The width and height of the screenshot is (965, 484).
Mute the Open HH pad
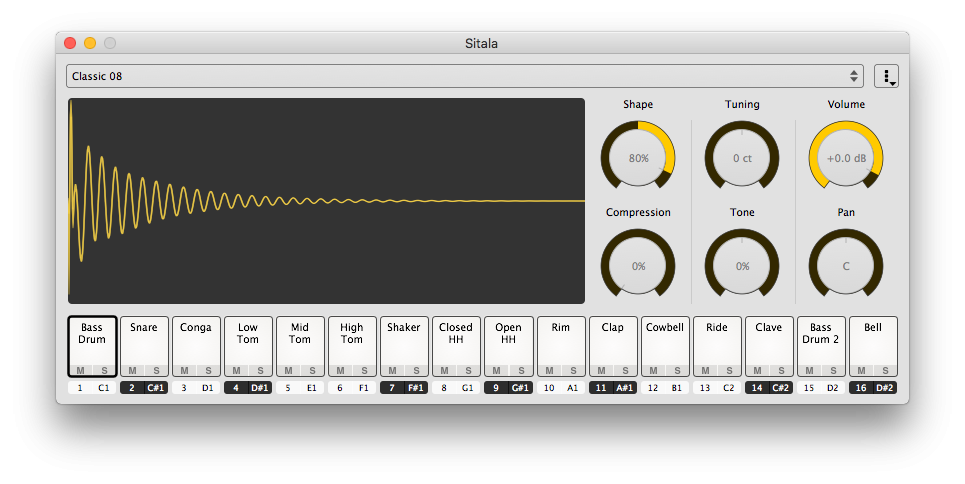(497, 370)
